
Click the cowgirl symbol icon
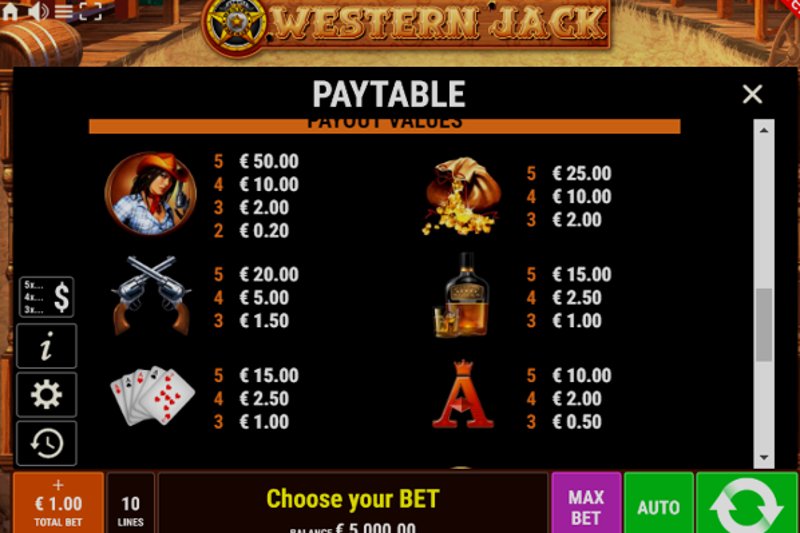[151, 194]
